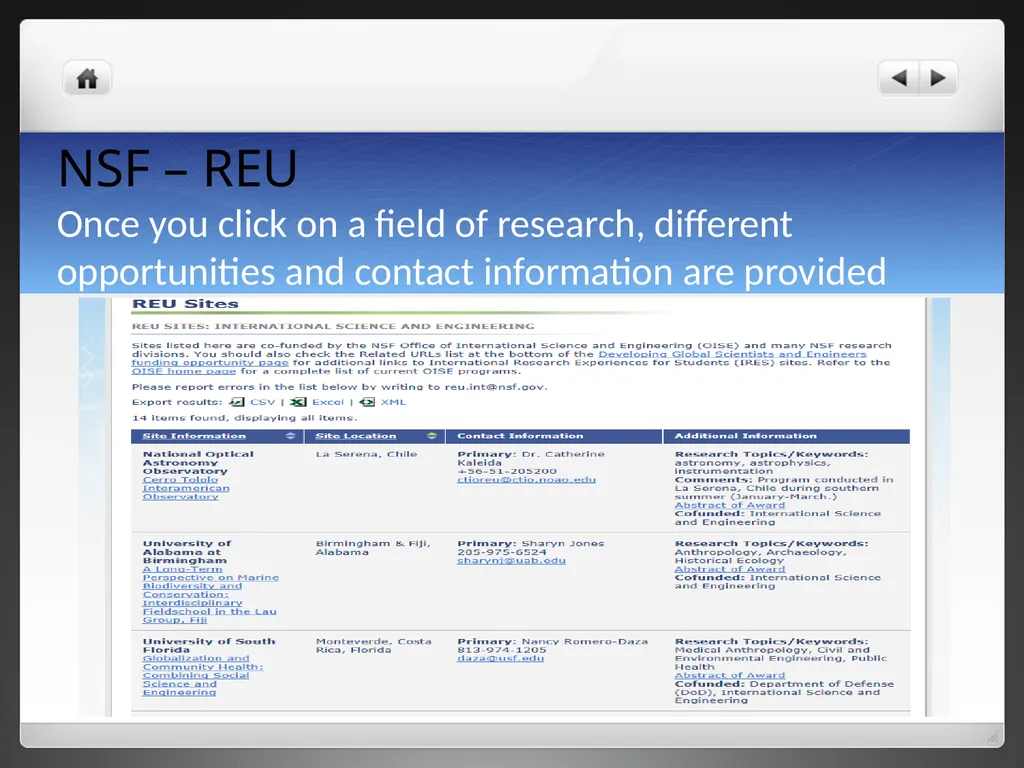Export results as CSV icon
Image resolution: width=1024 pixels, height=768 pixels.
point(237,402)
